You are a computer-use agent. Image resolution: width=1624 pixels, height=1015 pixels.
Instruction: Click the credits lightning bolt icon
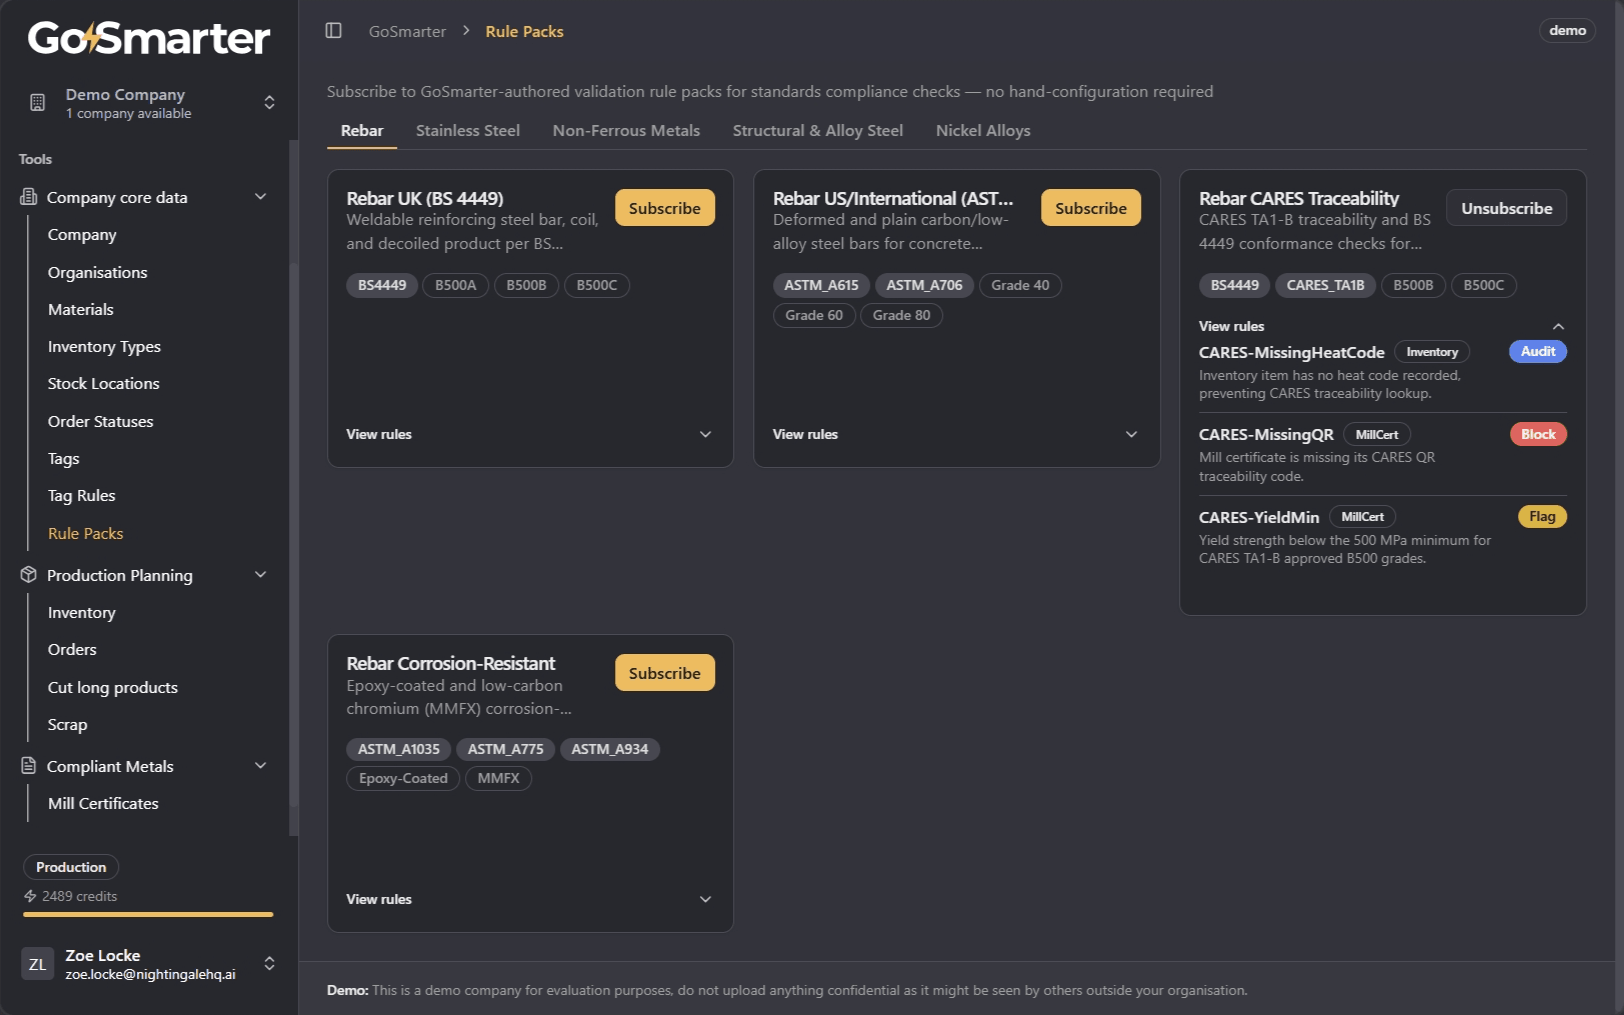[30, 896]
